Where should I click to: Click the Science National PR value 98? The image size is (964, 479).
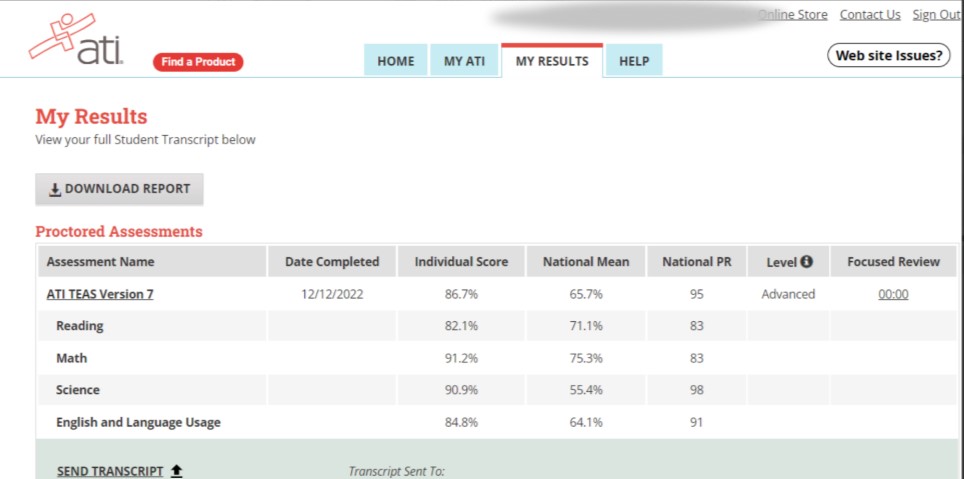point(696,390)
